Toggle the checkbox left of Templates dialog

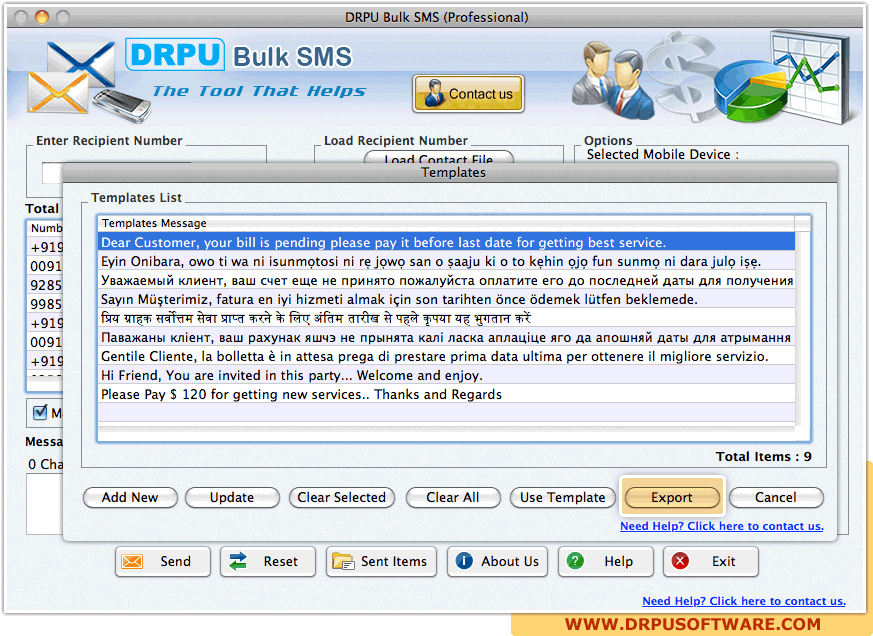pyautogui.click(x=40, y=413)
